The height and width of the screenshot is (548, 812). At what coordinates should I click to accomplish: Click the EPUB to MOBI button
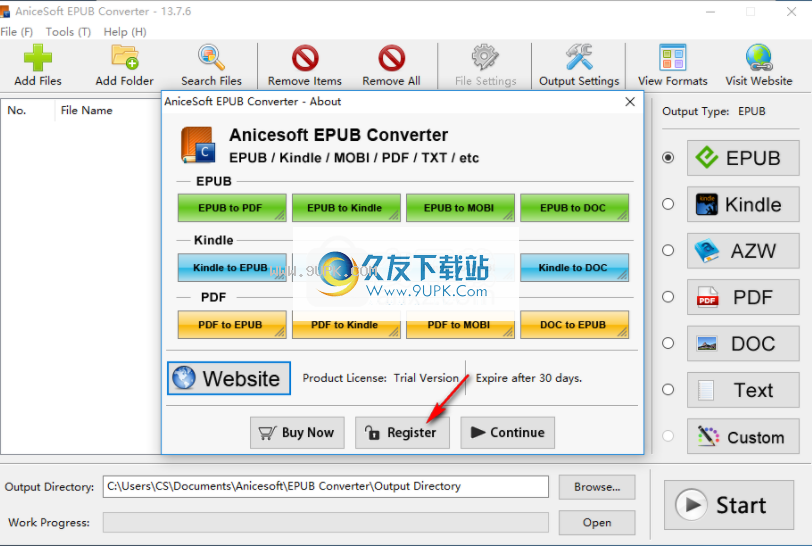pyautogui.click(x=460, y=208)
